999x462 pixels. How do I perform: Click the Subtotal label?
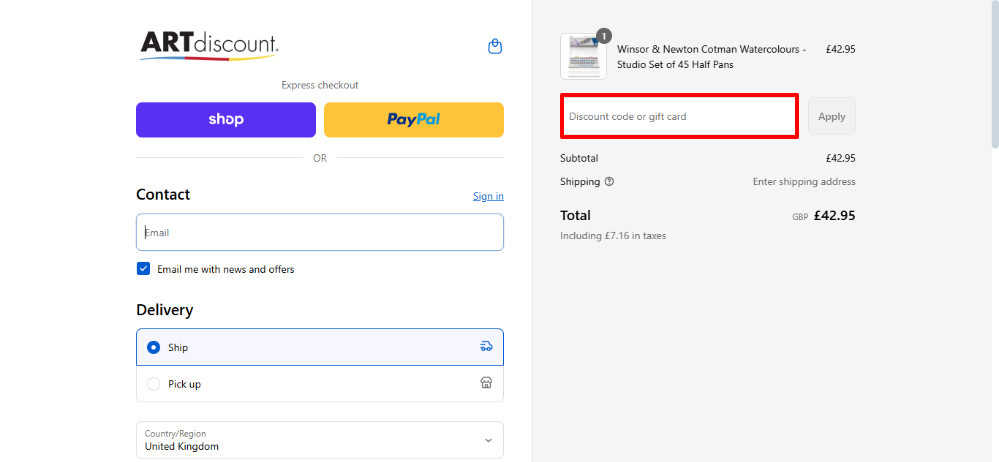tap(579, 158)
